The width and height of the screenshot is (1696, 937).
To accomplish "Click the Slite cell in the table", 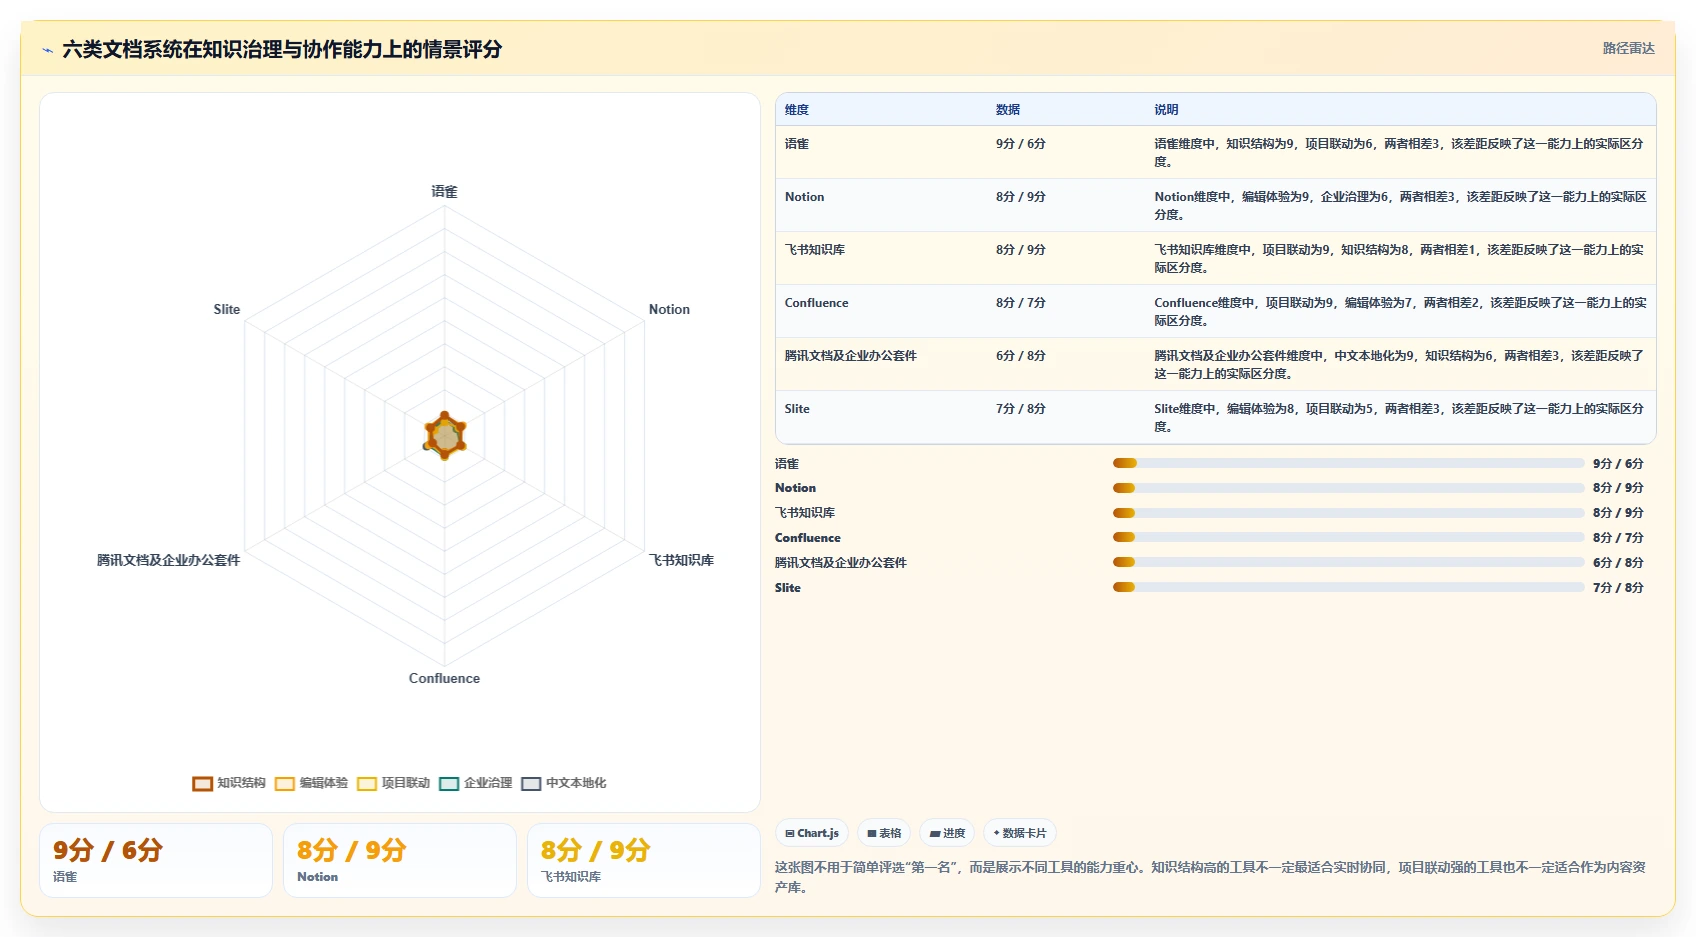I will click(798, 409).
